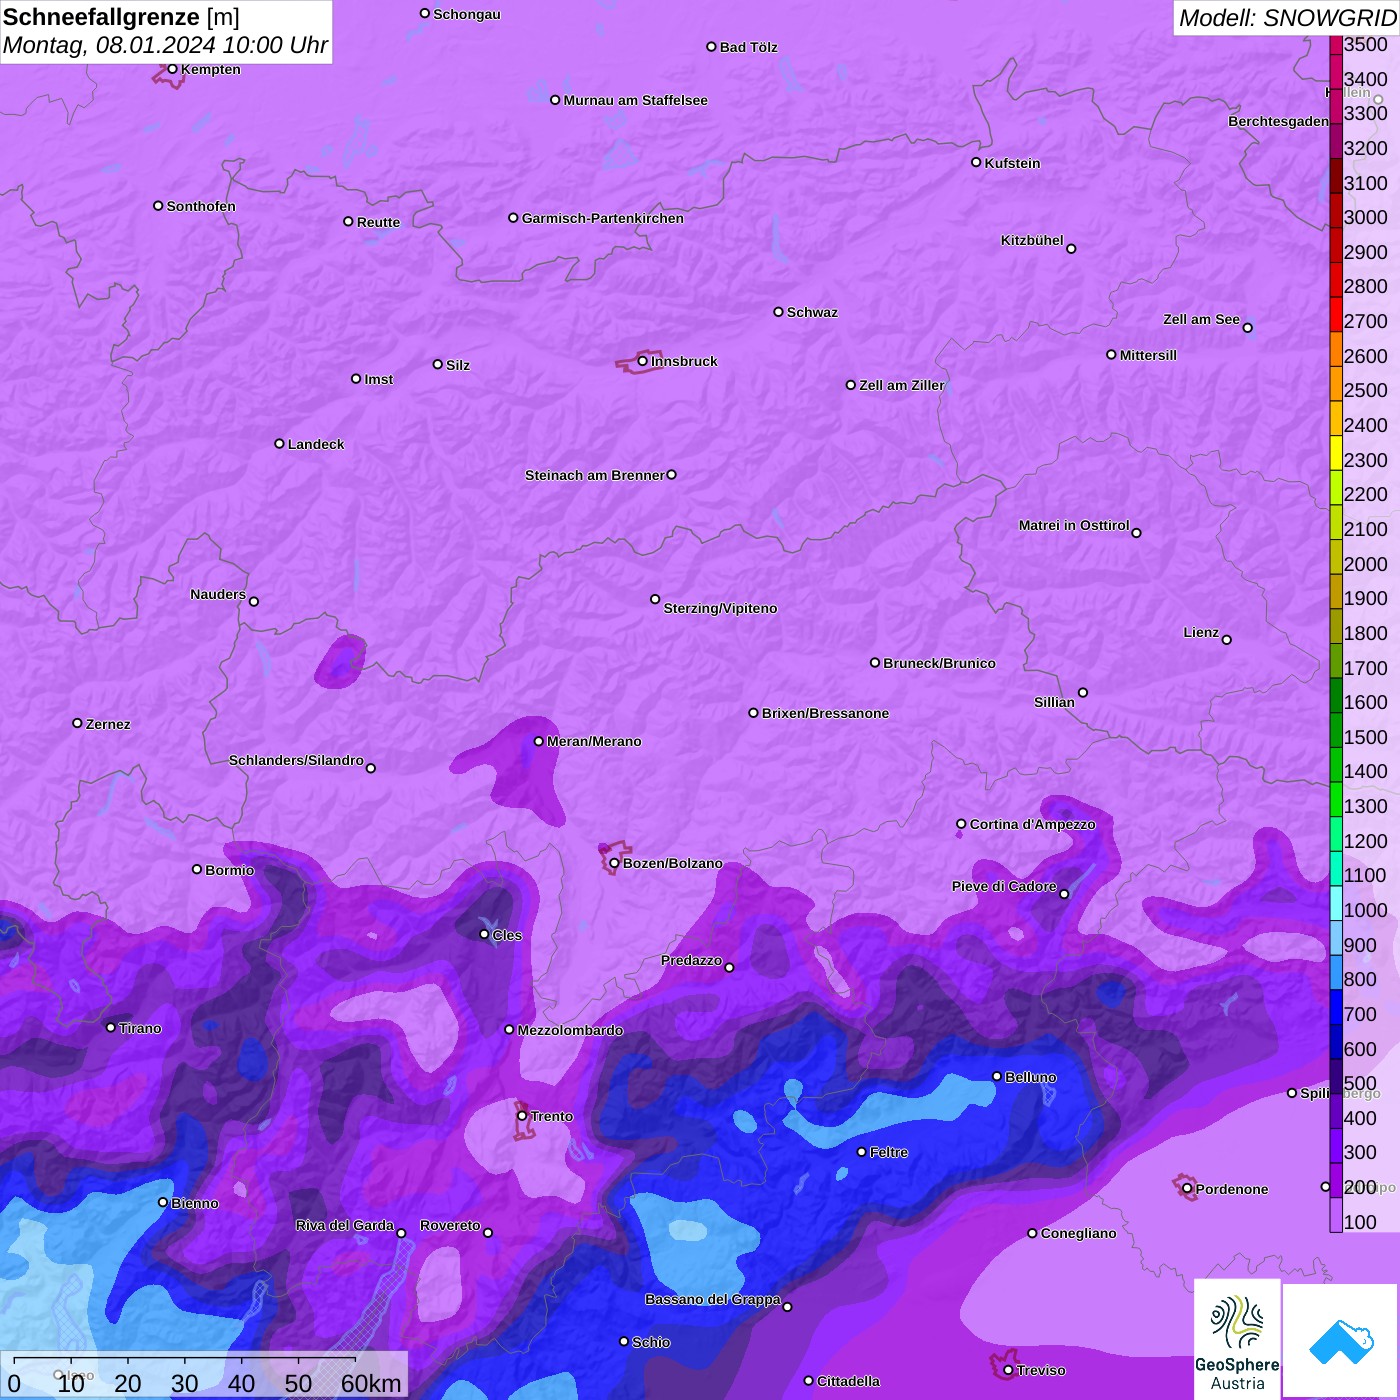
Task: Click the Conegliano label
Action: [1078, 1233]
